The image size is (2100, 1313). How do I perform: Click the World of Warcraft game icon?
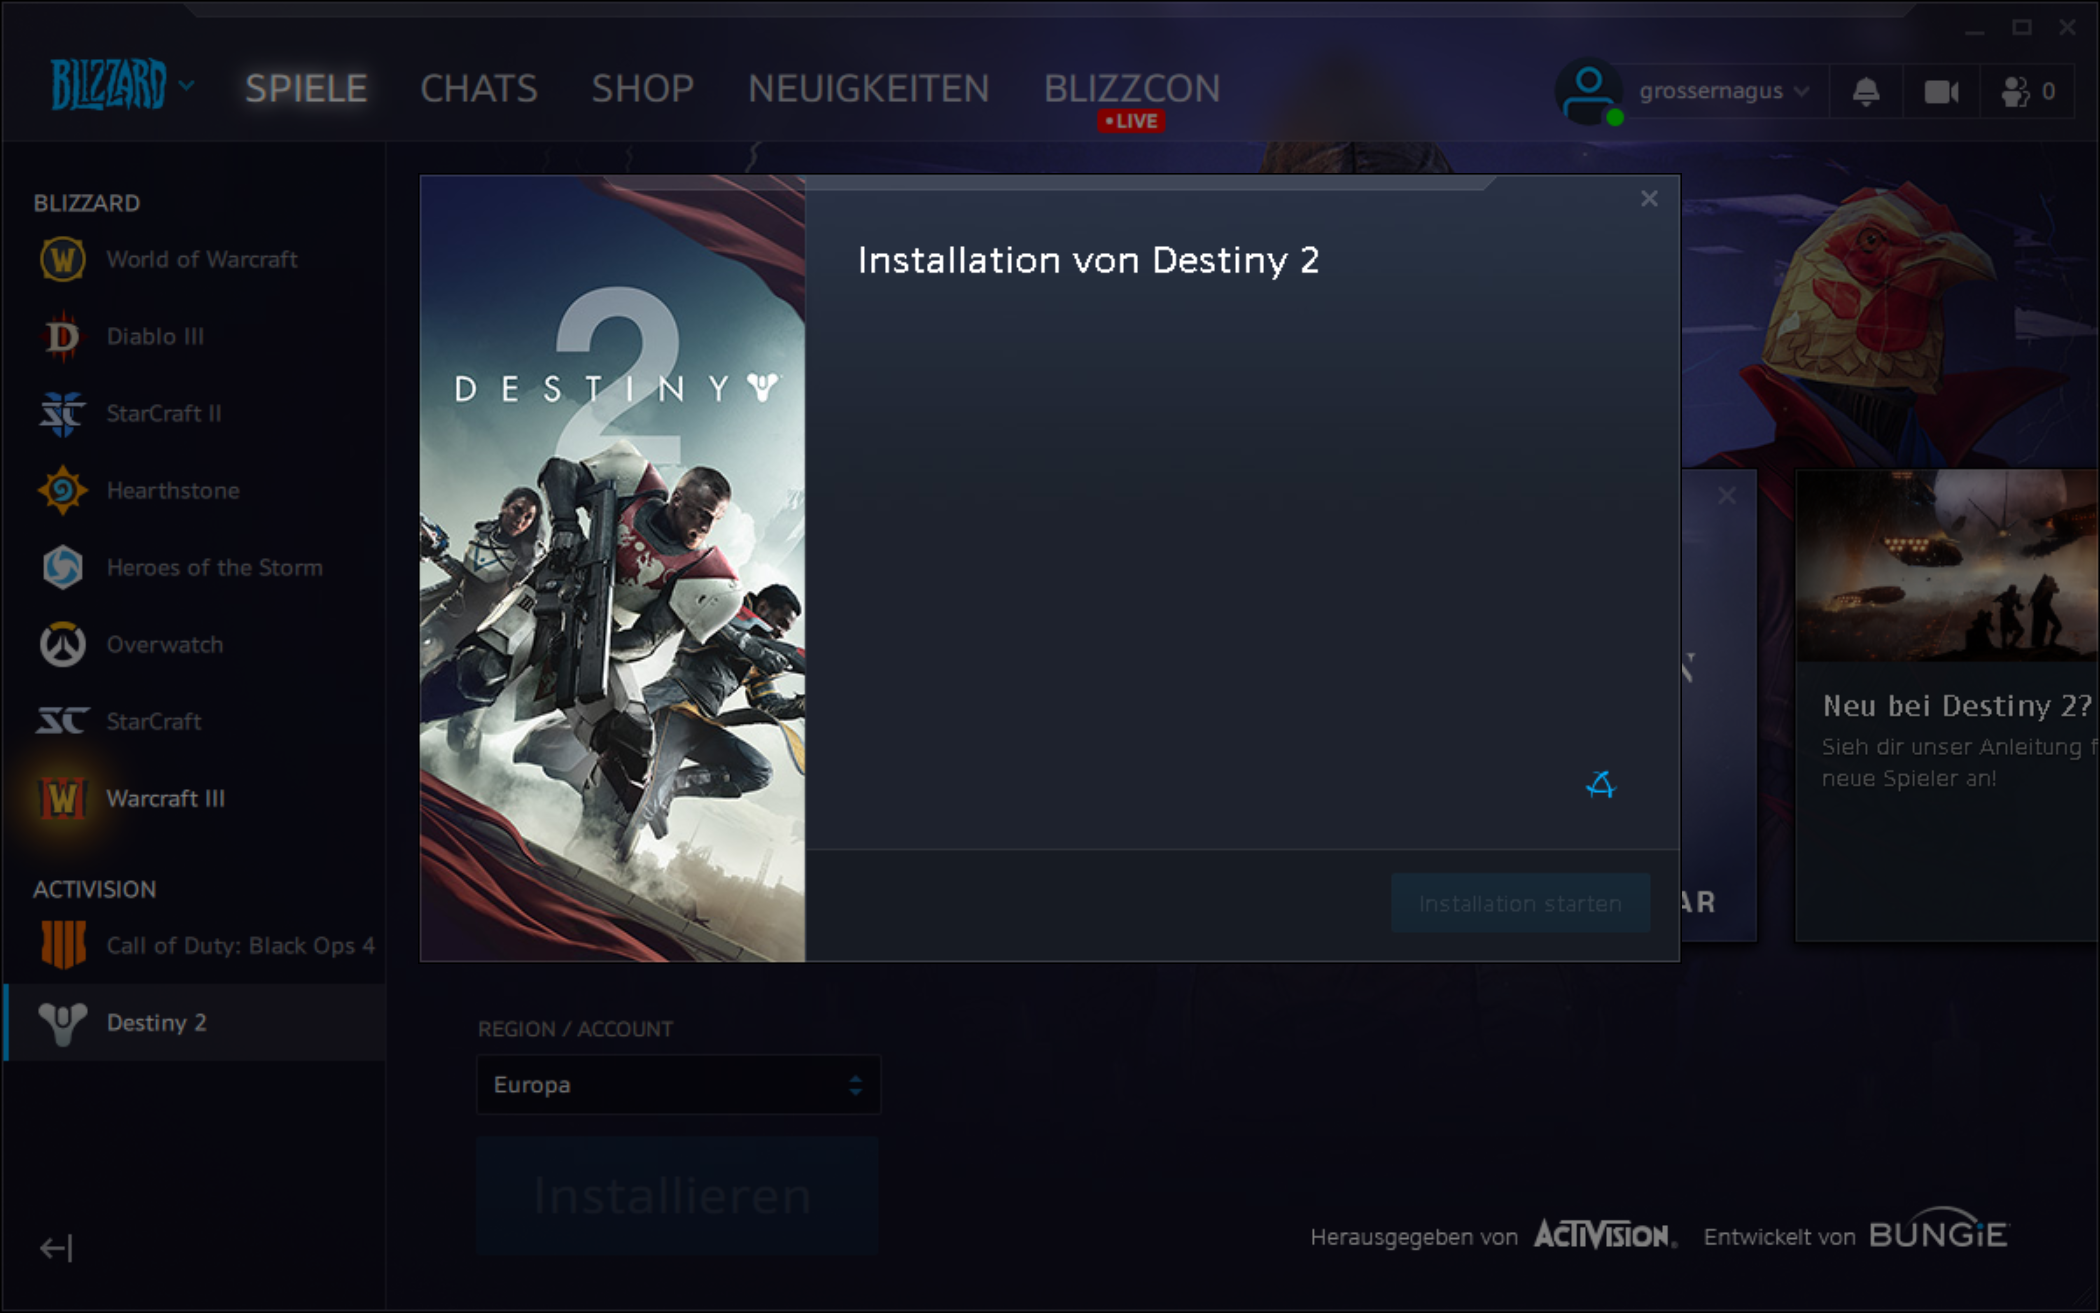point(62,260)
